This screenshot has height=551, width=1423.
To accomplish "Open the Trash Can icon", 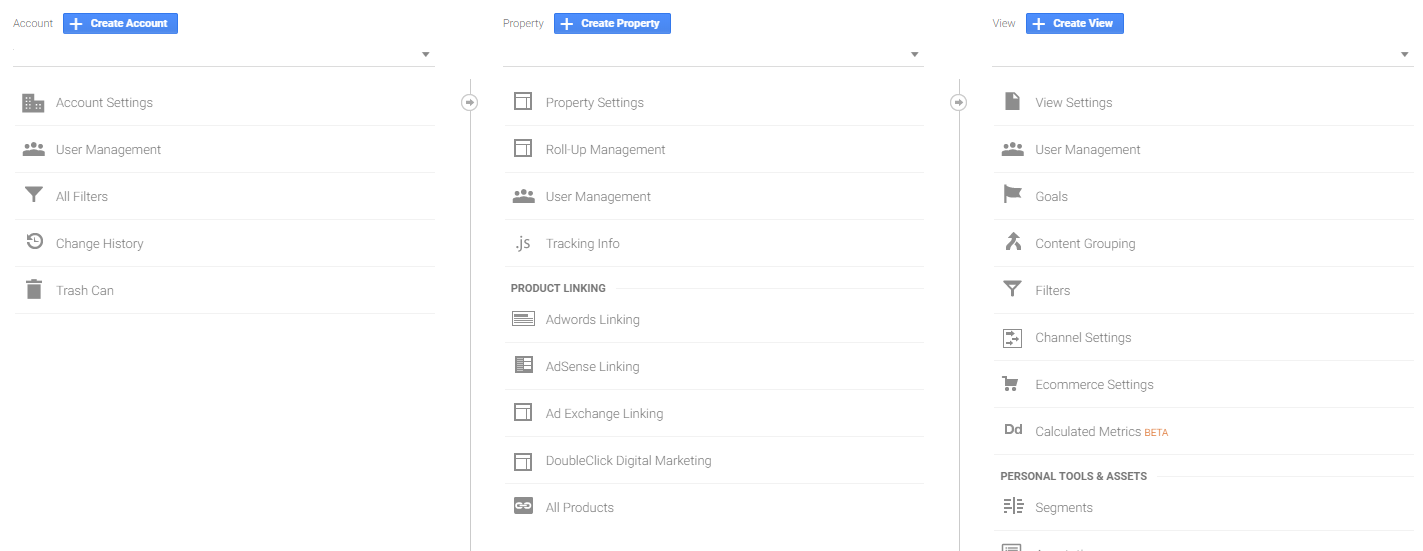I will tap(34, 290).
